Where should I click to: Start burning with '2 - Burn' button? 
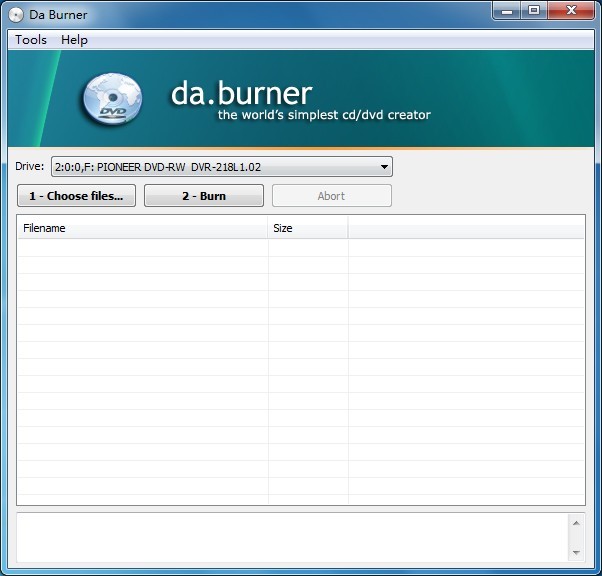tap(204, 196)
